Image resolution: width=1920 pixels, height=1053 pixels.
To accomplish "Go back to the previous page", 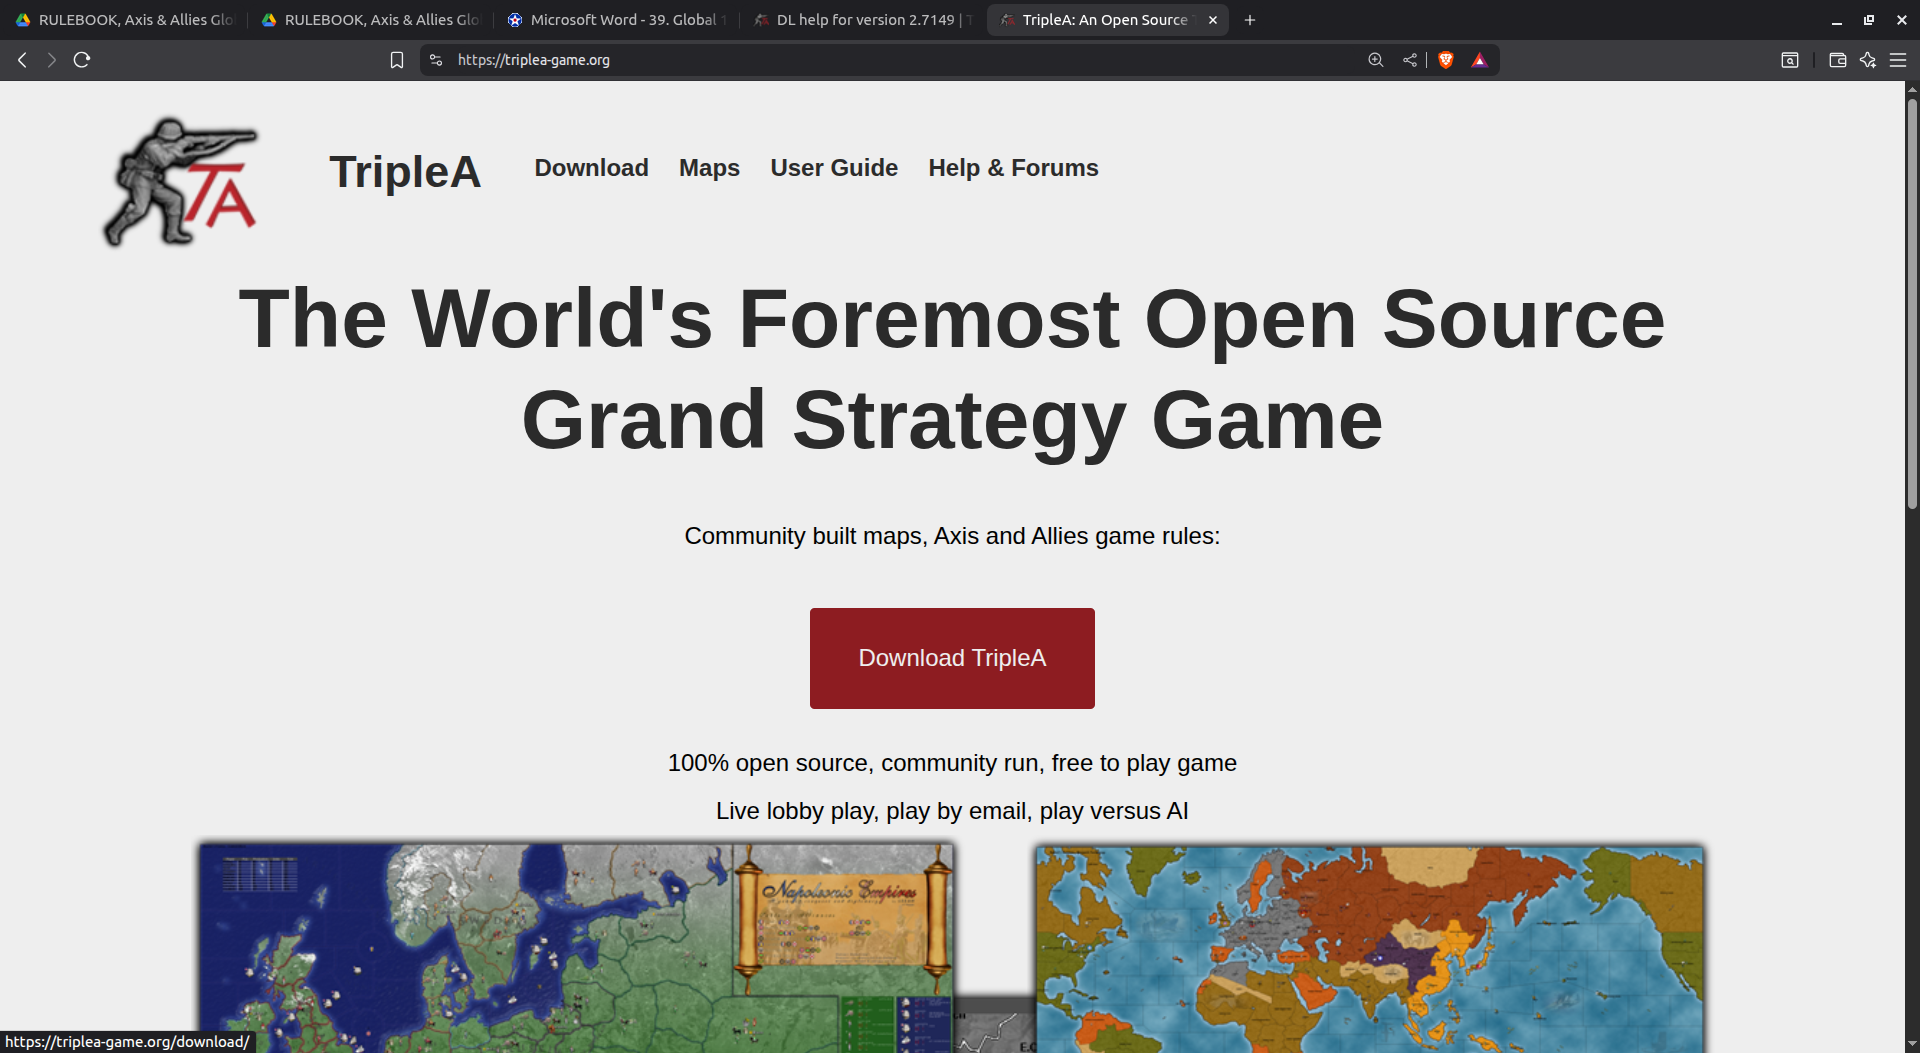I will [22, 60].
